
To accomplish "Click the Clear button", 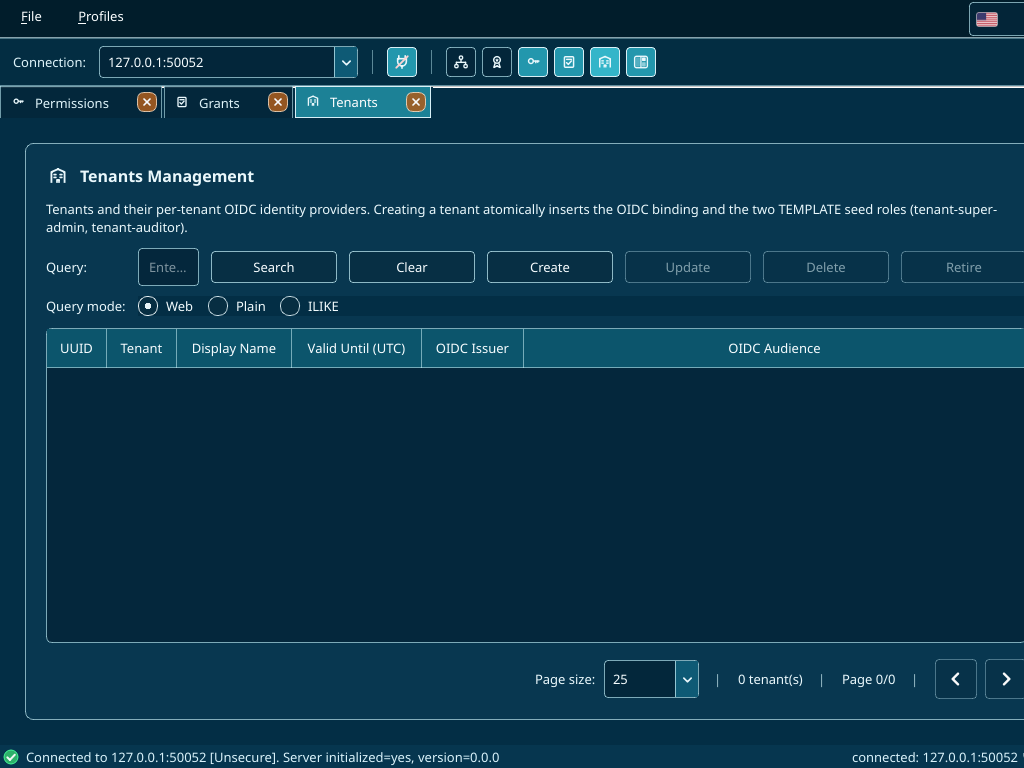I will [411, 267].
